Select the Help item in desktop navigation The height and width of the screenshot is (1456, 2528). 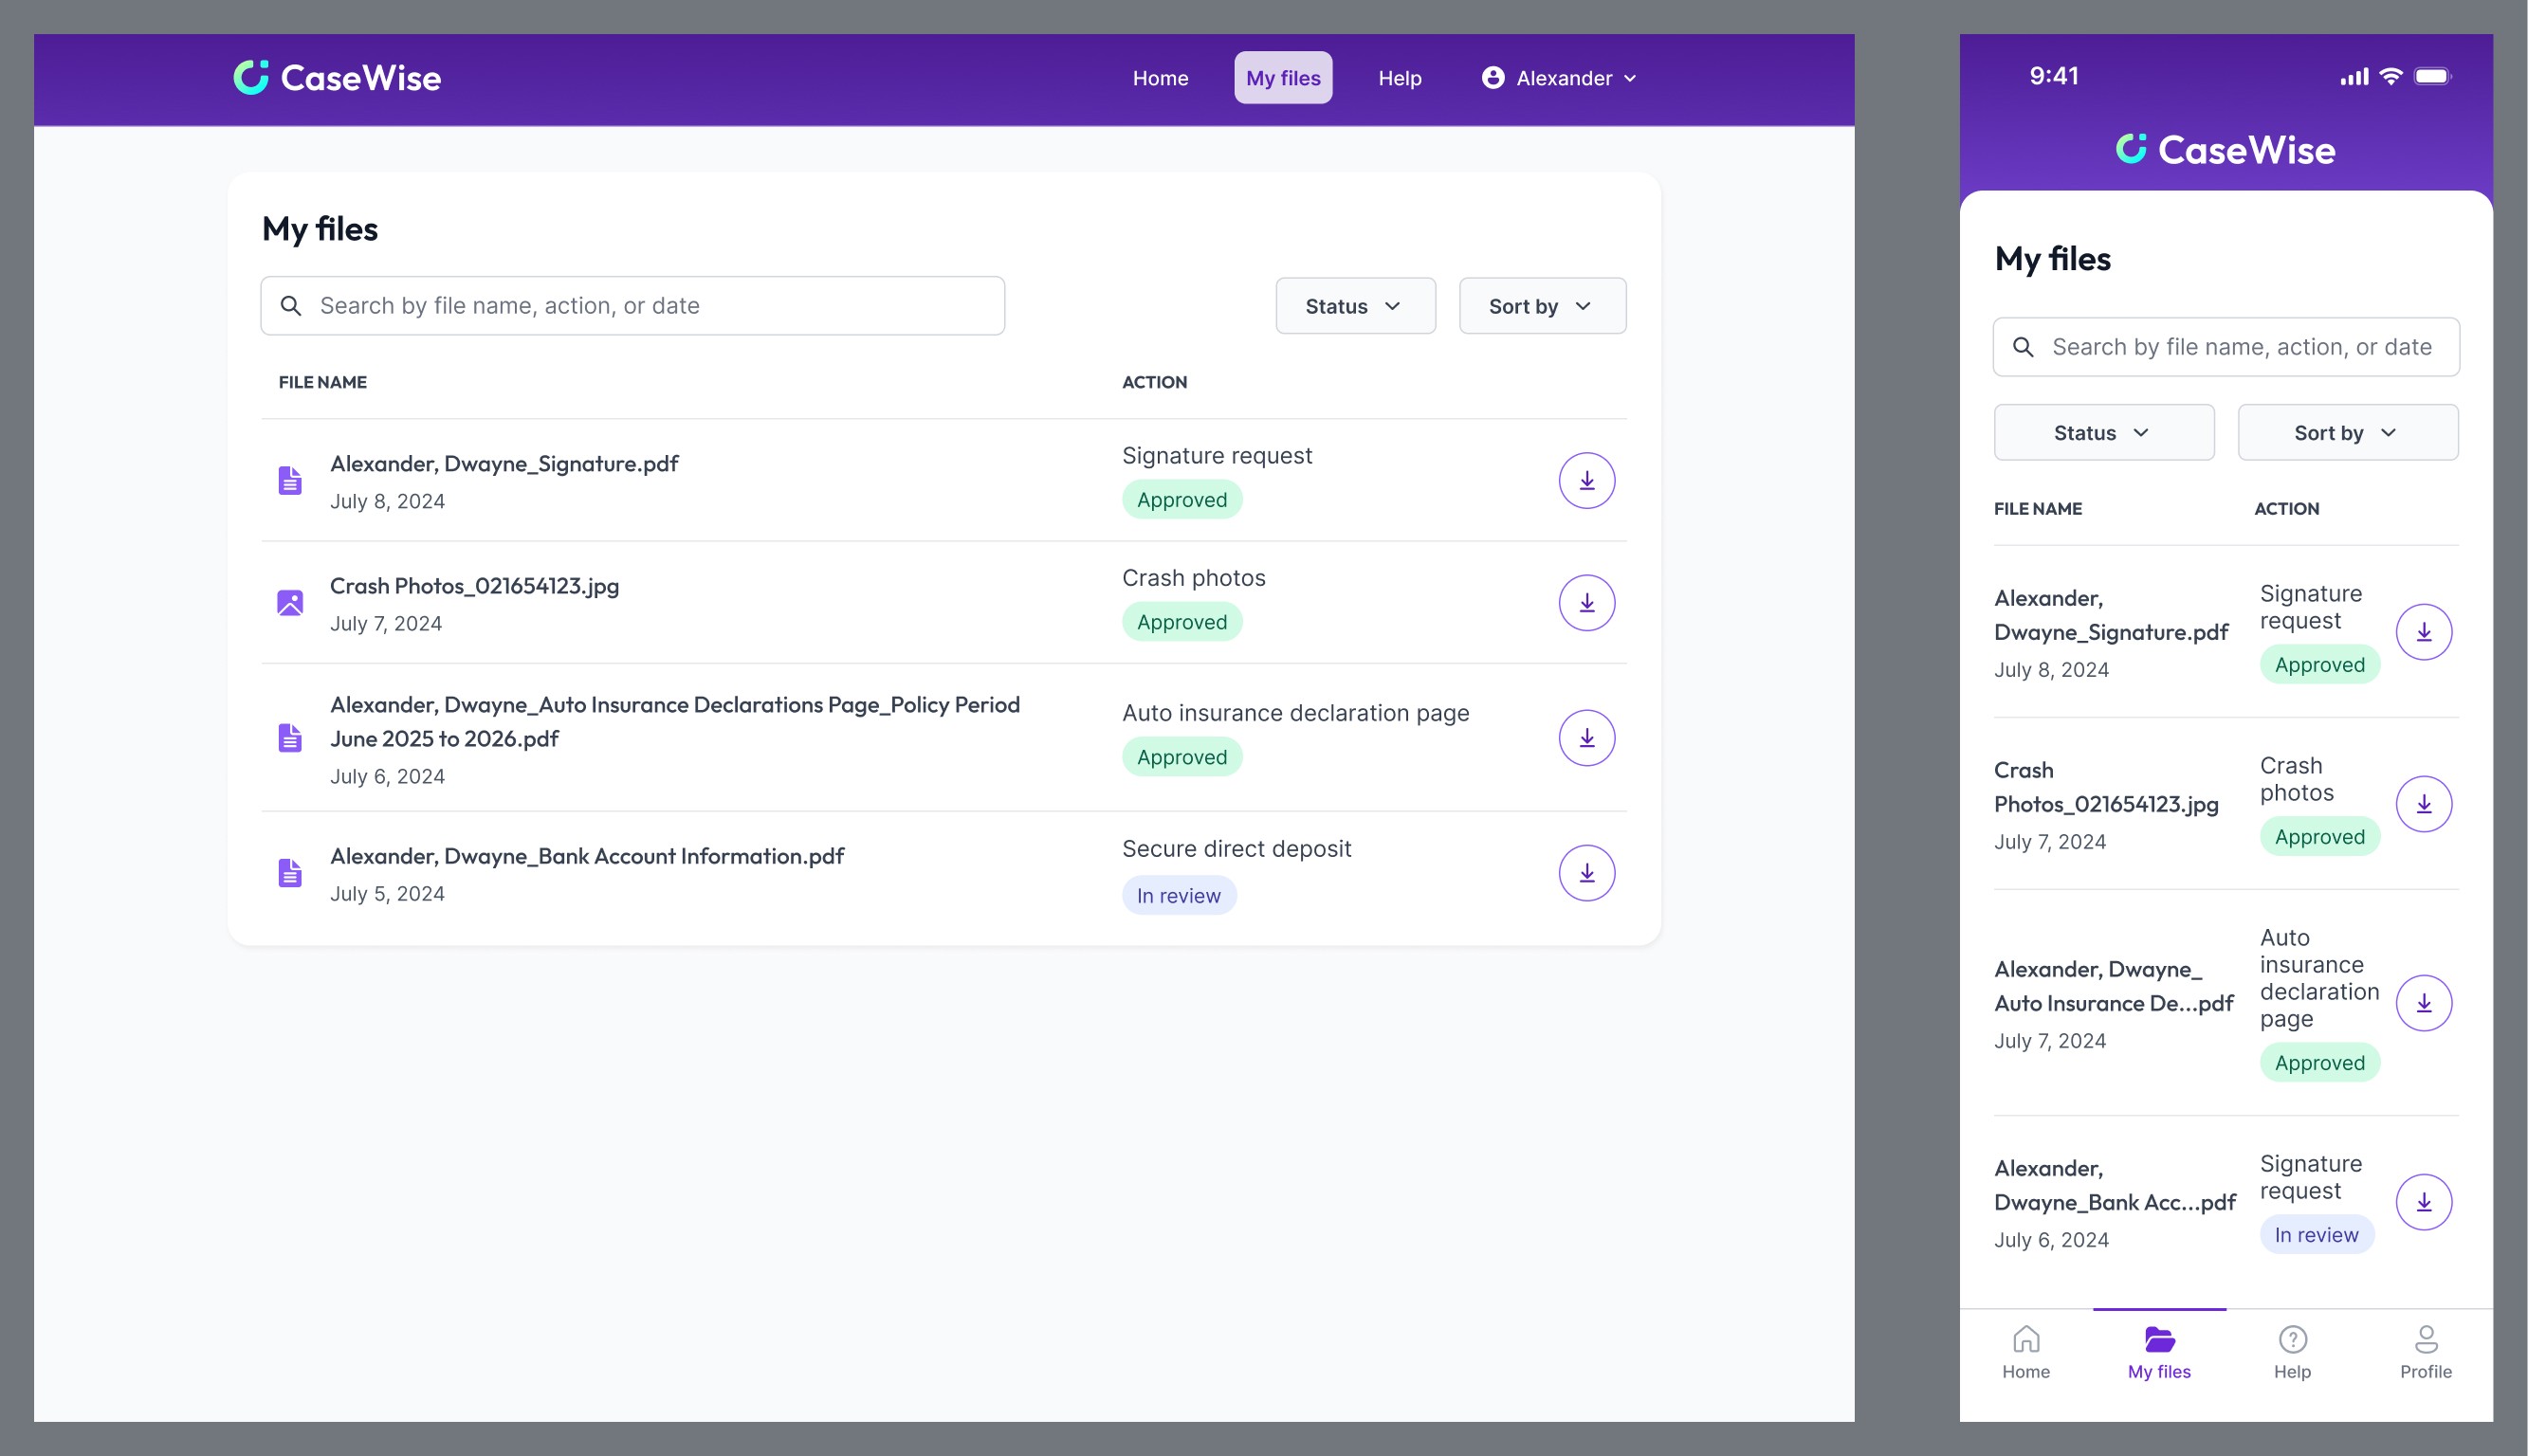[1399, 78]
